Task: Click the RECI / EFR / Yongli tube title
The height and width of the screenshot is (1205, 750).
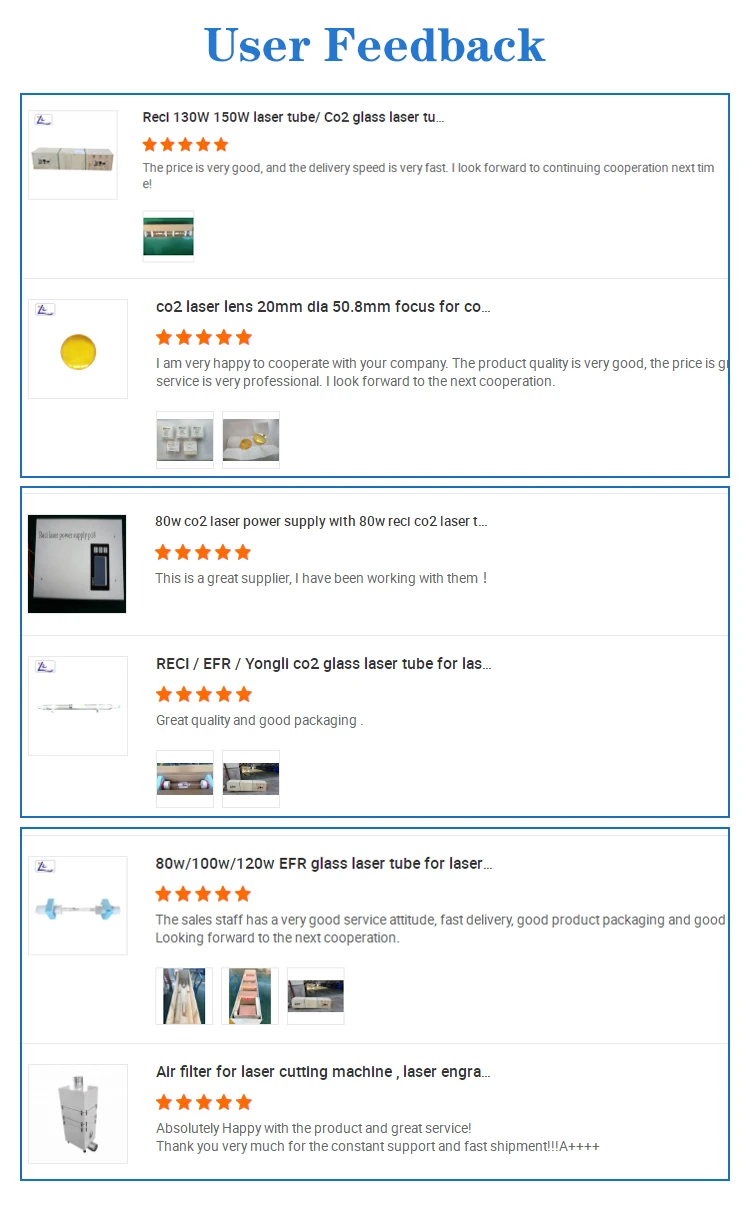Action: coord(323,664)
